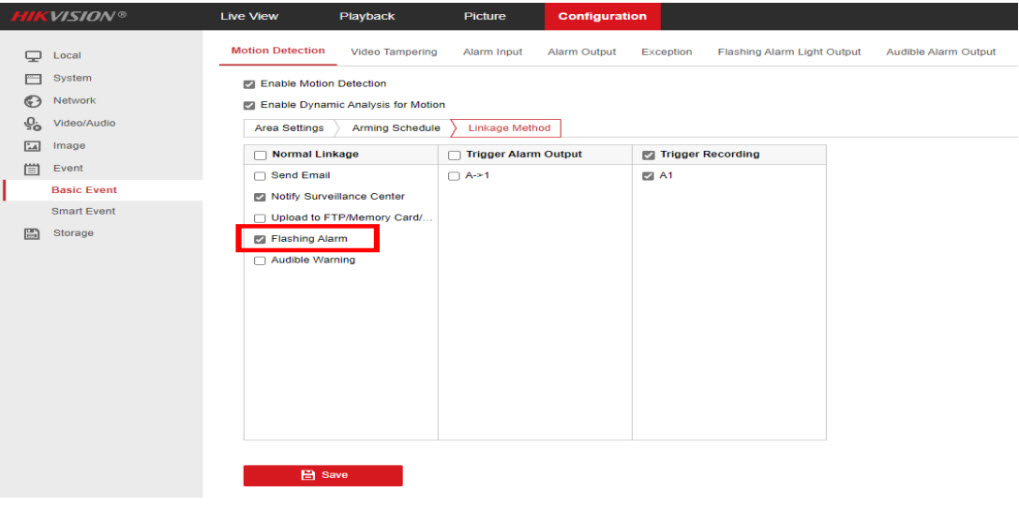Check the Audible Warning option
This screenshot has height=505, width=1019.
point(260,261)
